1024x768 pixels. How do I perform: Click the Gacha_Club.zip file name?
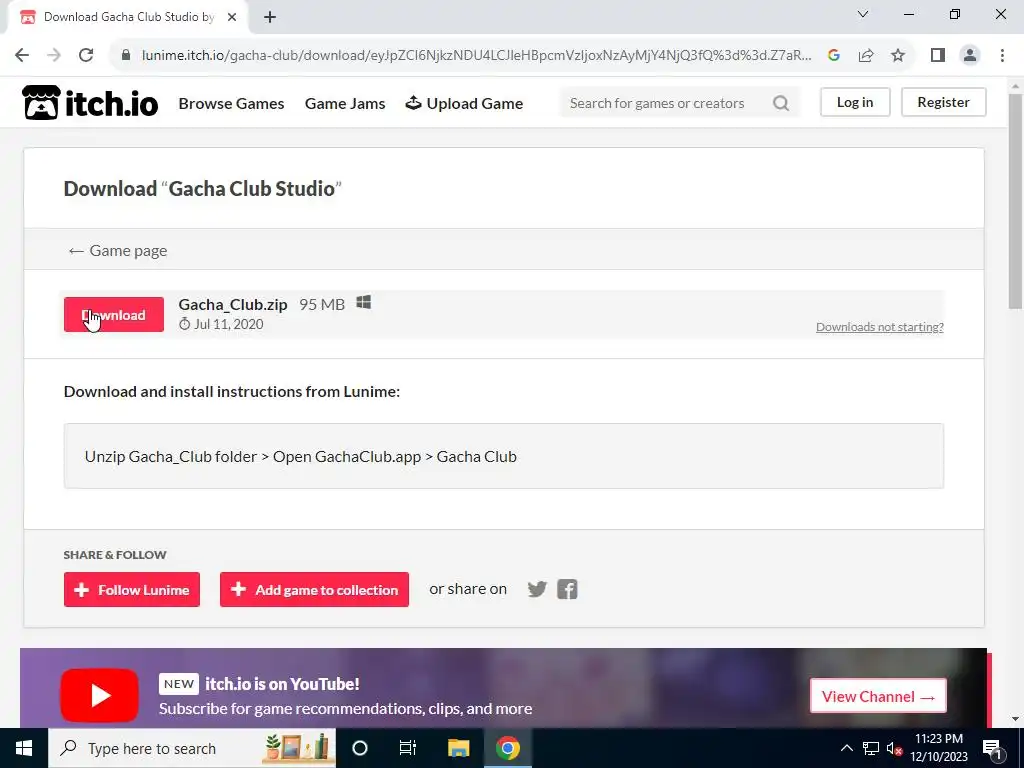click(x=232, y=305)
